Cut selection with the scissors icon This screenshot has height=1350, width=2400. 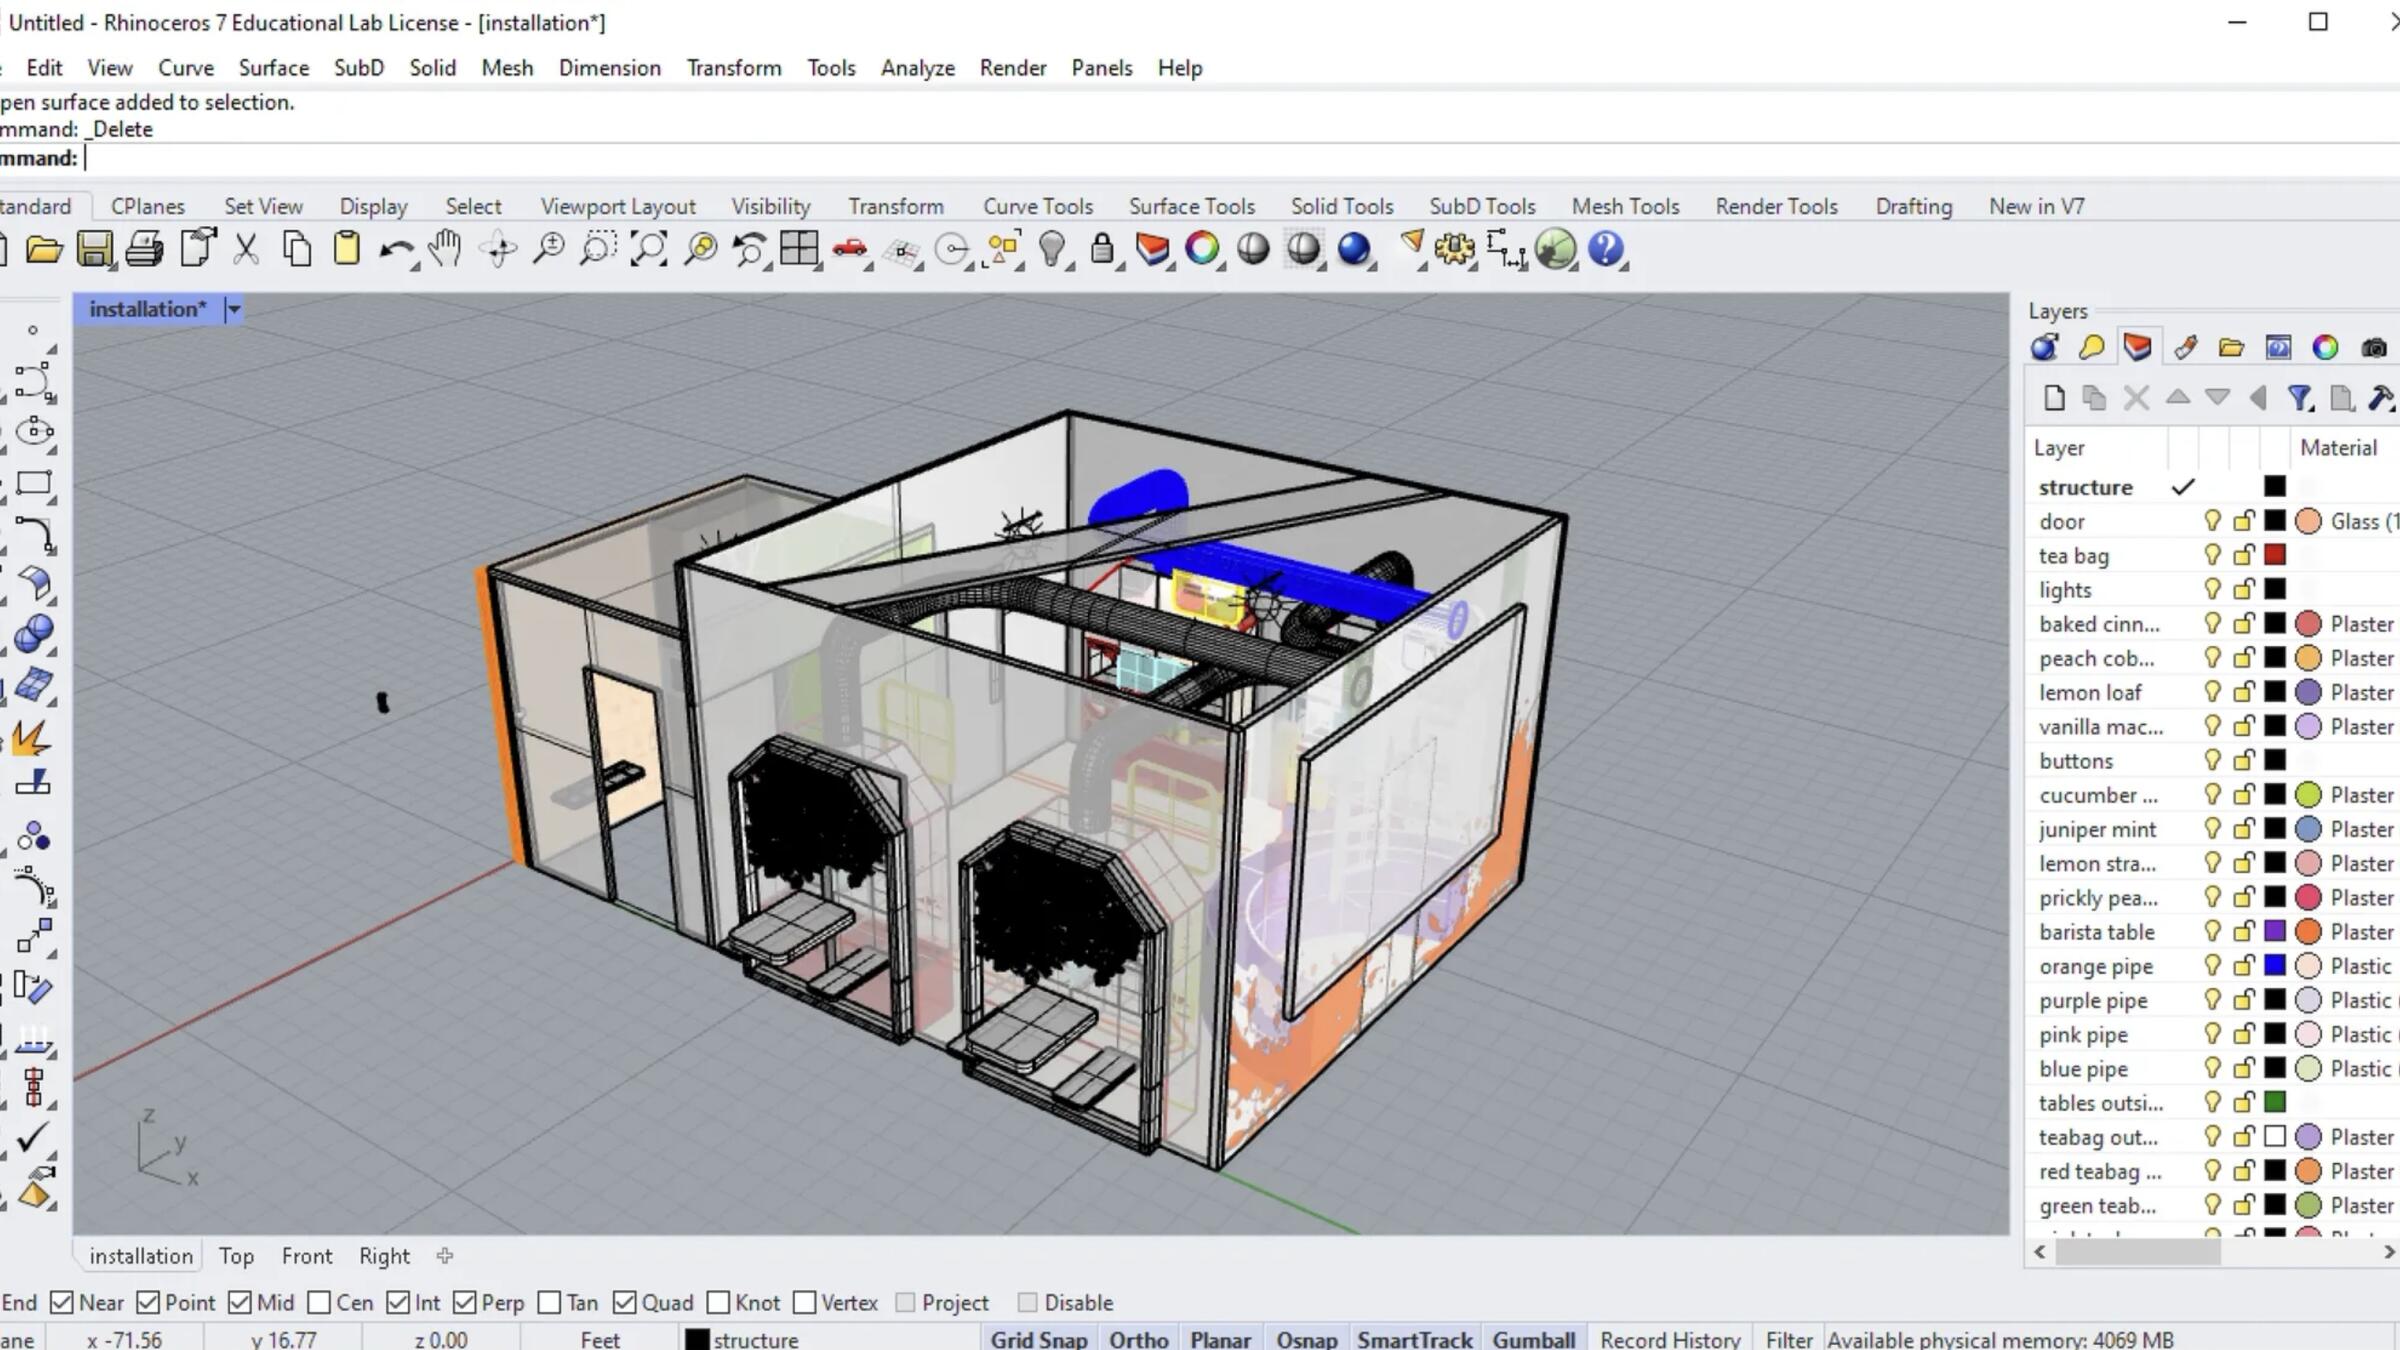point(246,249)
